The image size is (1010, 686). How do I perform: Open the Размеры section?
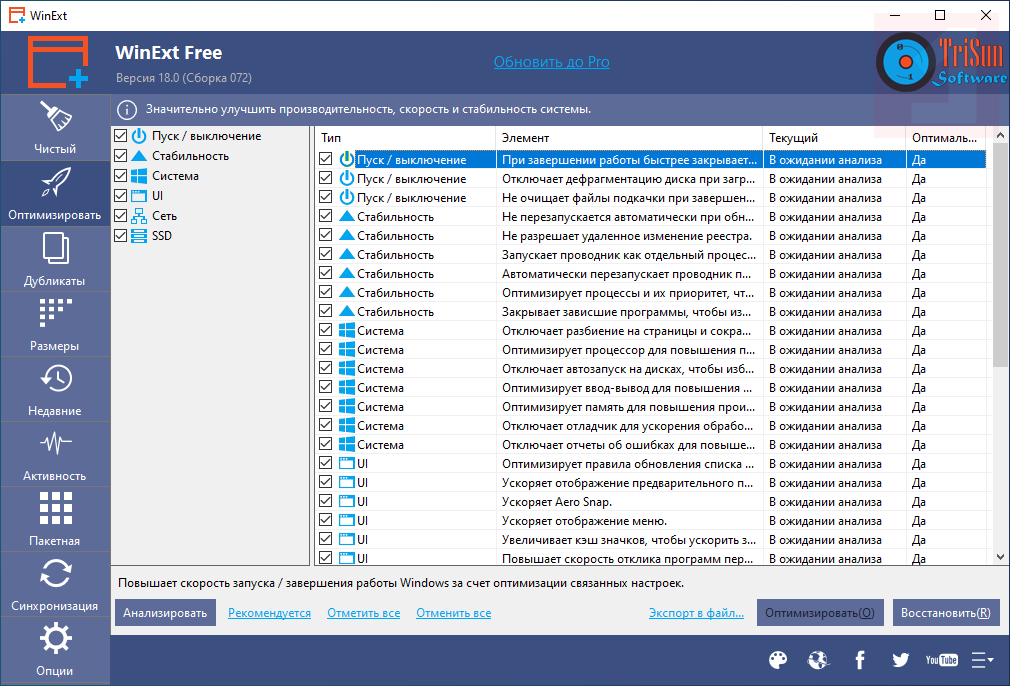click(x=55, y=324)
